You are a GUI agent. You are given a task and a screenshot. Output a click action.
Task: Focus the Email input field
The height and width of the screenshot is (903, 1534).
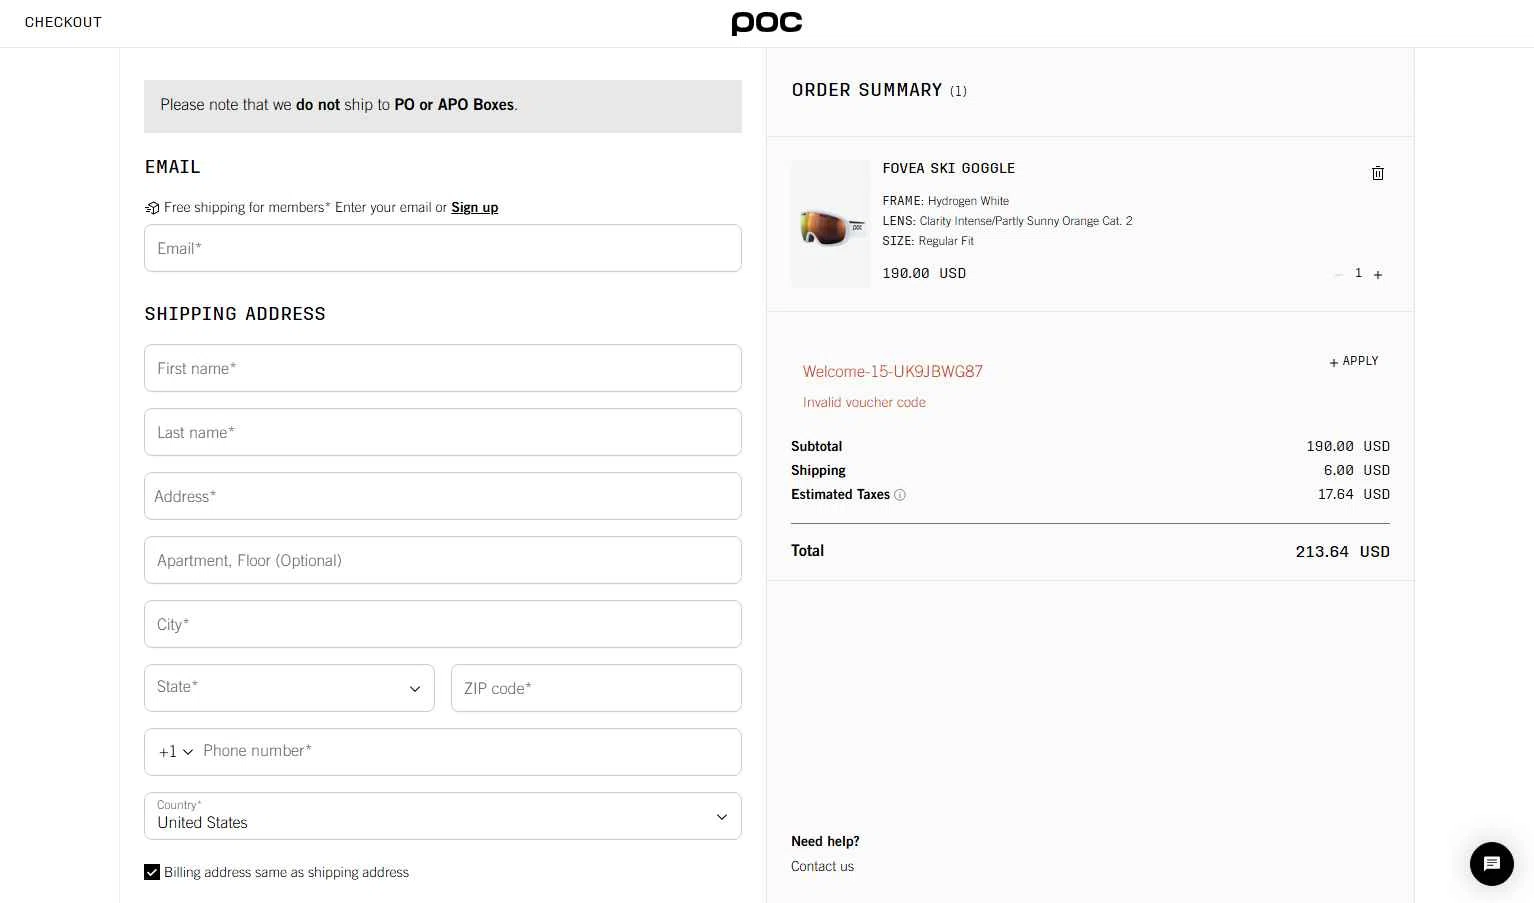443,248
